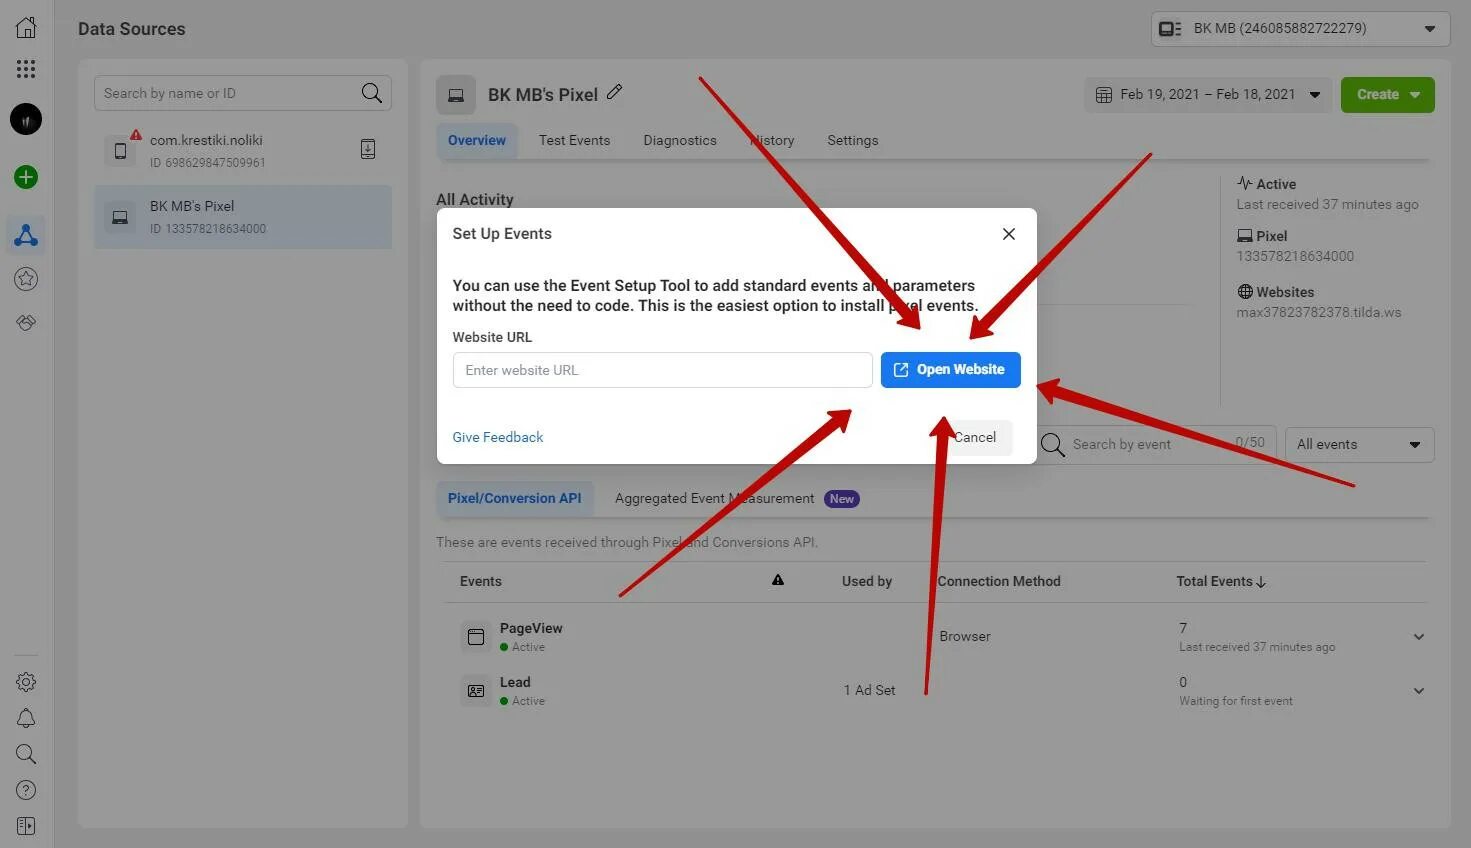
Task: Click the 1 Ad Set text
Action: tap(869, 690)
